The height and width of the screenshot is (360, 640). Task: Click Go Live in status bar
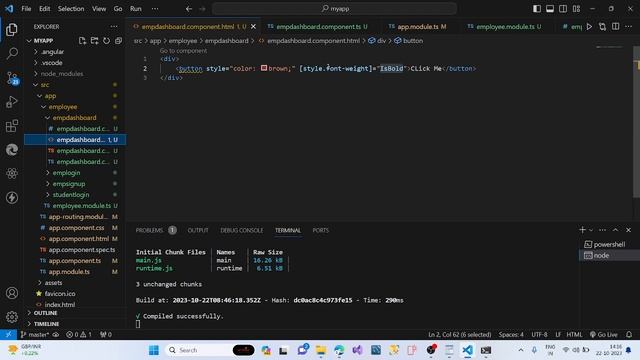[603, 334]
